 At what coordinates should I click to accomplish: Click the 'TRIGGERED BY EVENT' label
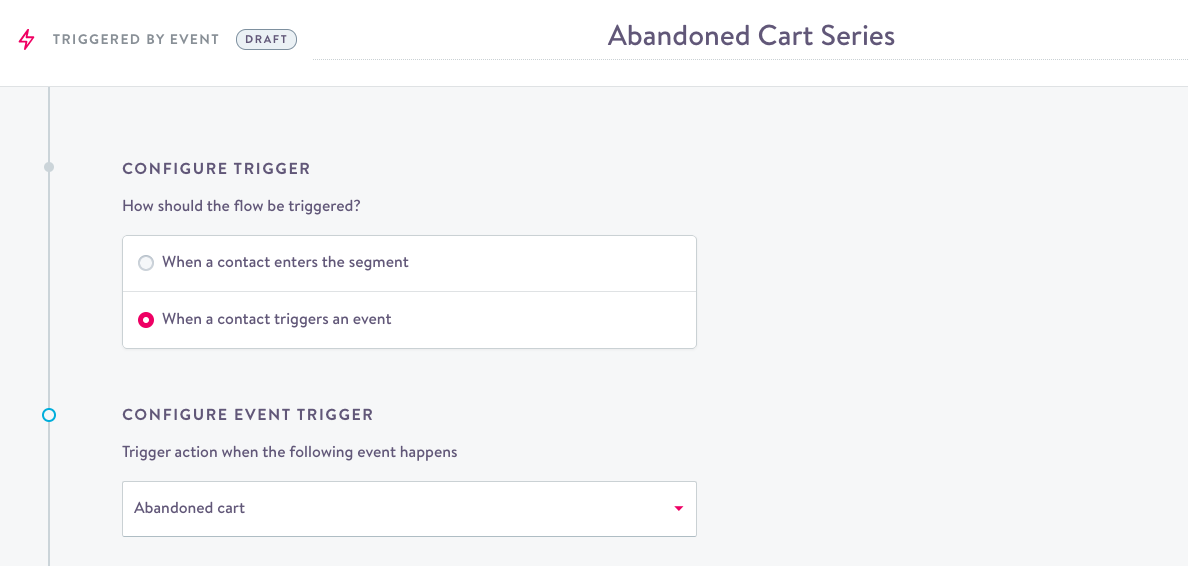[136, 40]
